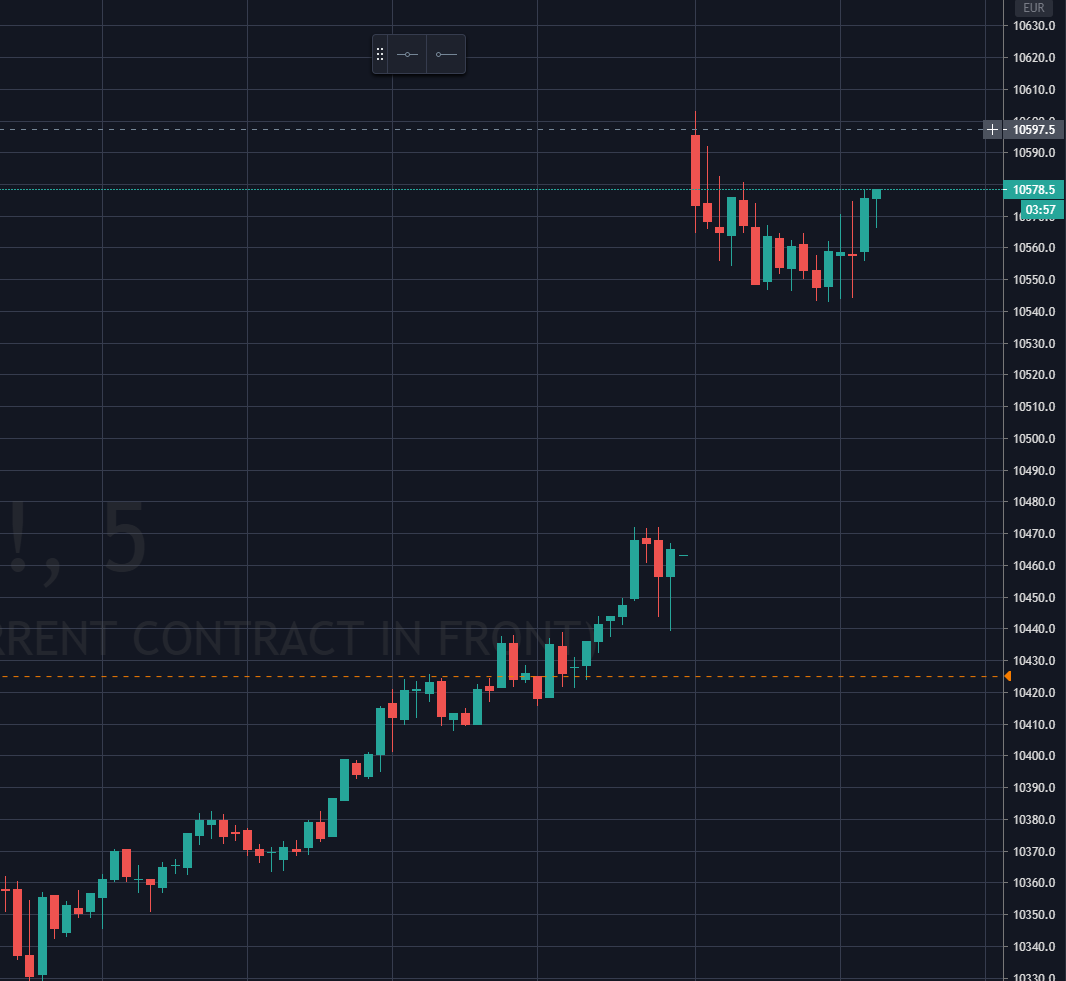
Task: Click the crosshair price label 10597.5
Action: (x=1034, y=129)
